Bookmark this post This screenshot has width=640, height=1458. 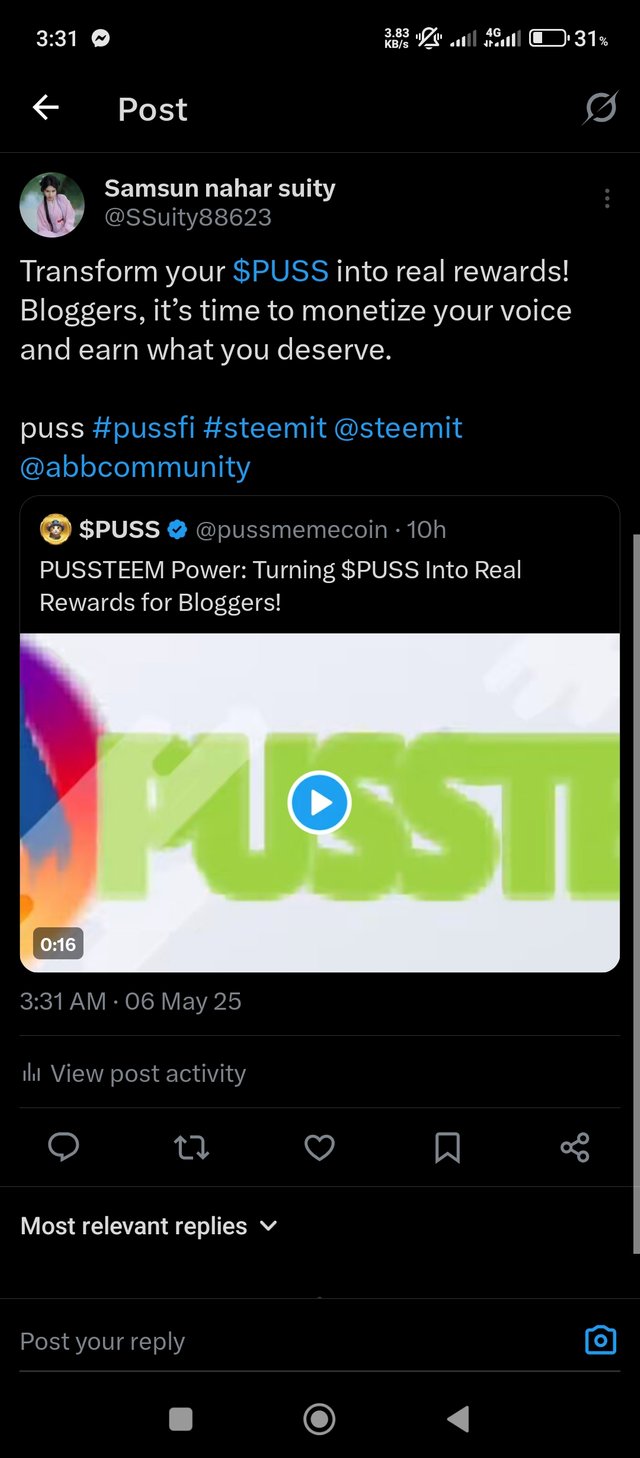click(447, 1147)
